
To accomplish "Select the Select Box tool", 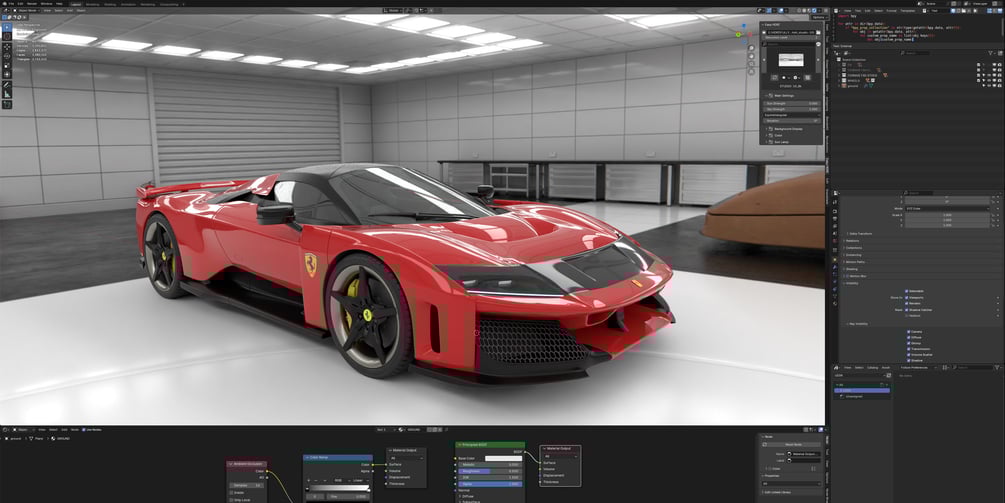I will tap(7, 28).
